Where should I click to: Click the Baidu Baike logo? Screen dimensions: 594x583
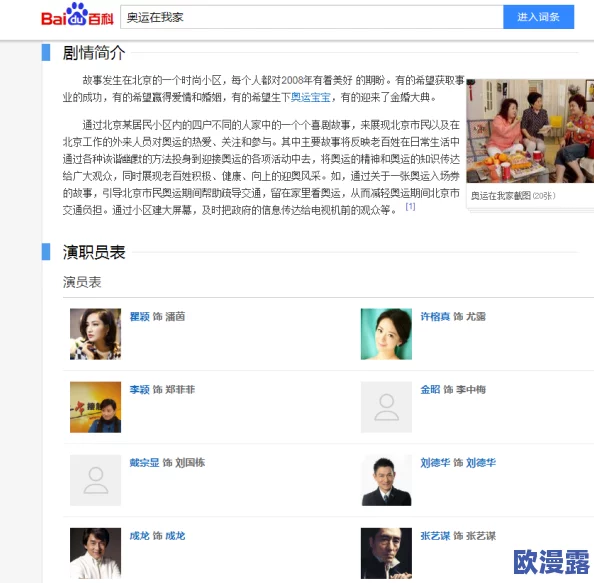tap(77, 15)
